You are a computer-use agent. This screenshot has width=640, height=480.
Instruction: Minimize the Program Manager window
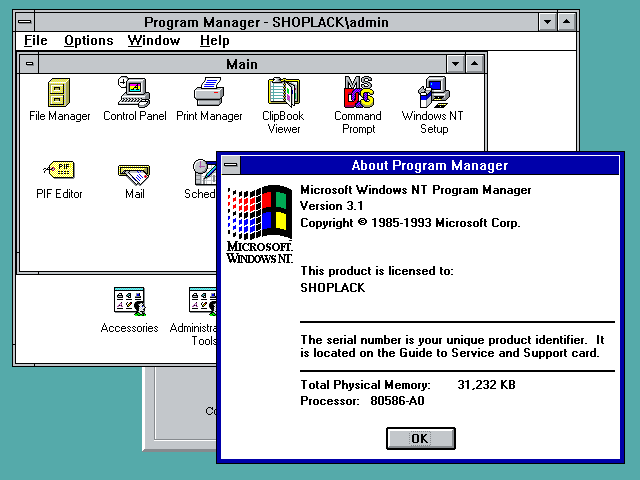click(547, 22)
